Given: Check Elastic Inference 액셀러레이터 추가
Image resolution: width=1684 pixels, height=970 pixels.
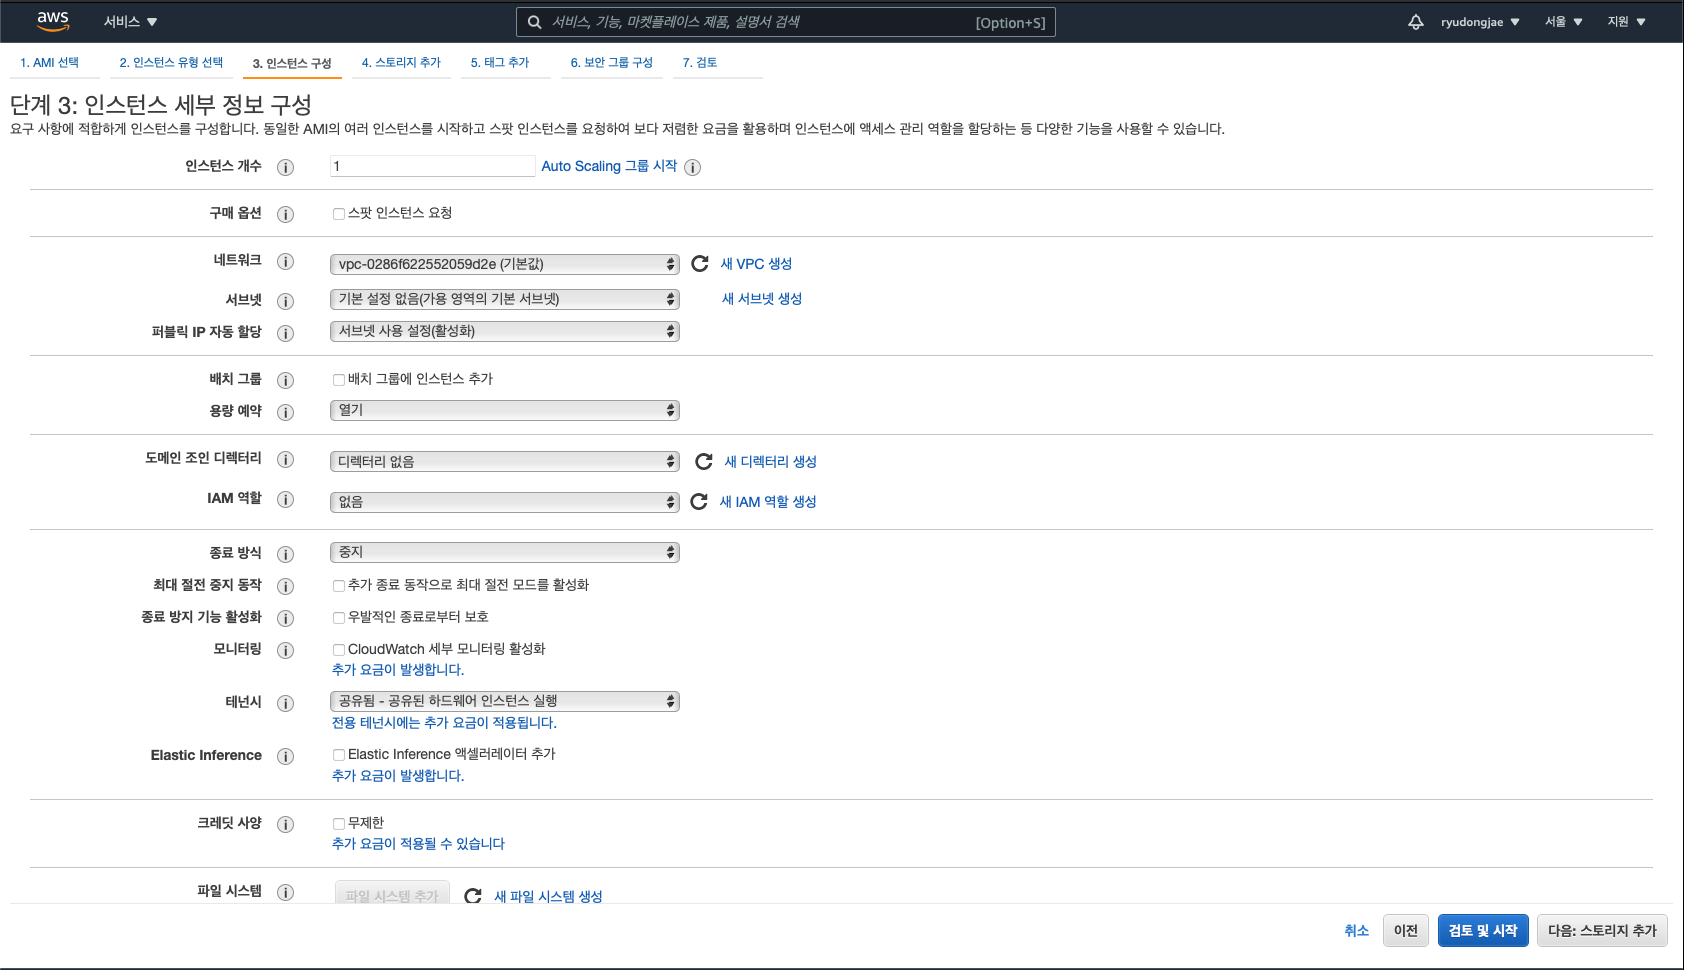Looking at the screenshot, I should pyautogui.click(x=339, y=755).
